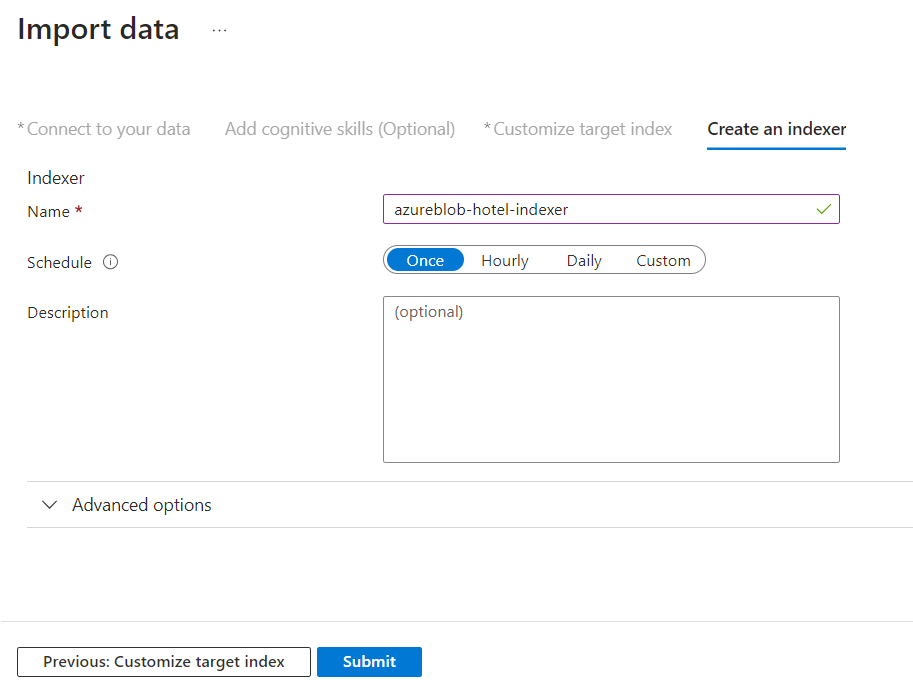Click the Schedule field label
Viewport: 913px width, 697px height.
tap(59, 262)
